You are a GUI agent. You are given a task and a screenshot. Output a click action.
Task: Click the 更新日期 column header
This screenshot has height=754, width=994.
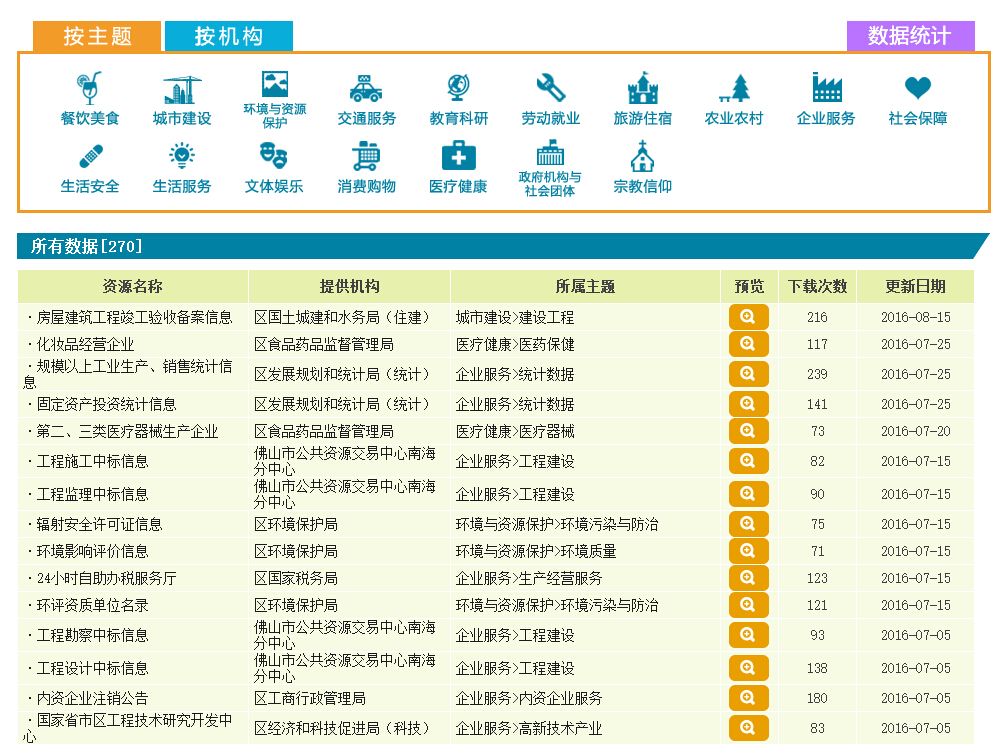(x=915, y=287)
